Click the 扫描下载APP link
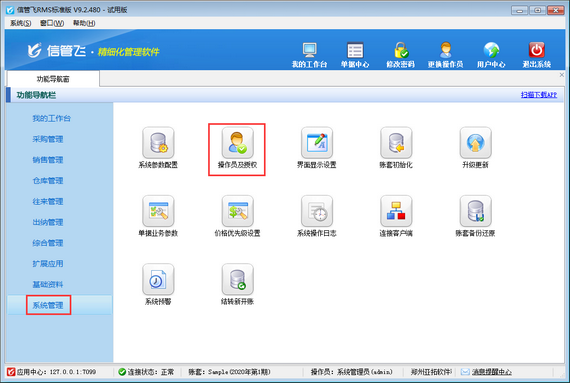The image size is (570, 383). (539, 95)
